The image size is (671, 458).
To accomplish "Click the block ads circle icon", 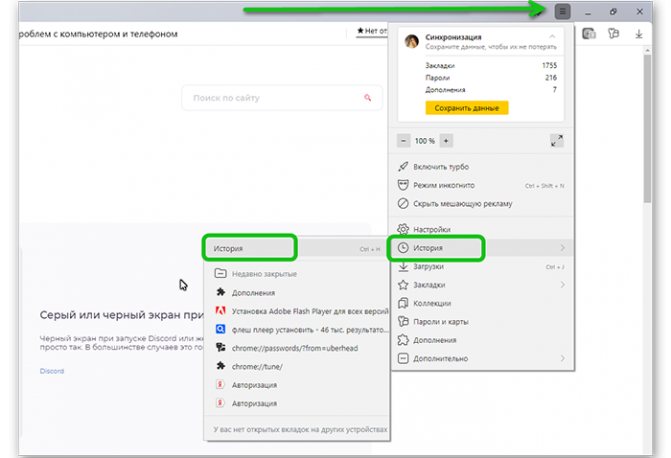I will pos(403,203).
